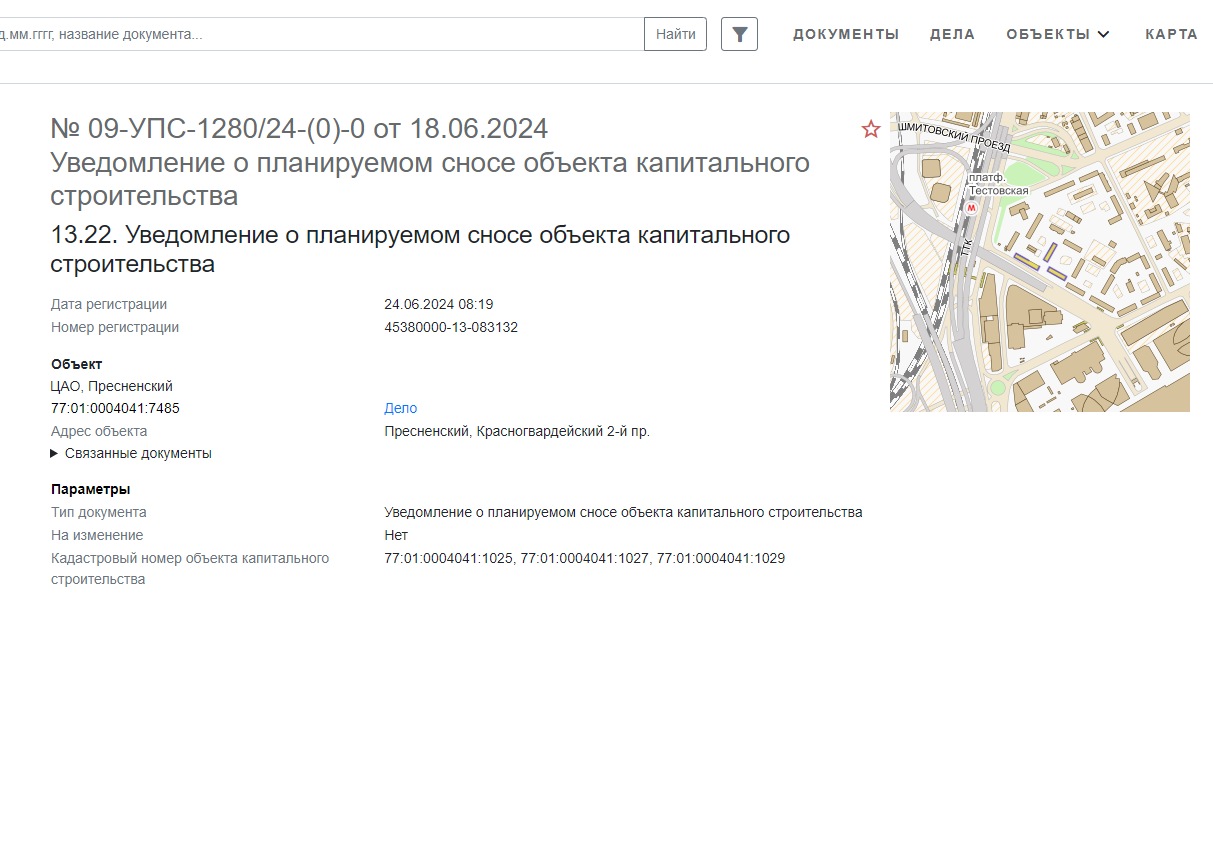This screenshot has width=1213, height=867.
Task: Click the Найти search button
Action: 676,34
